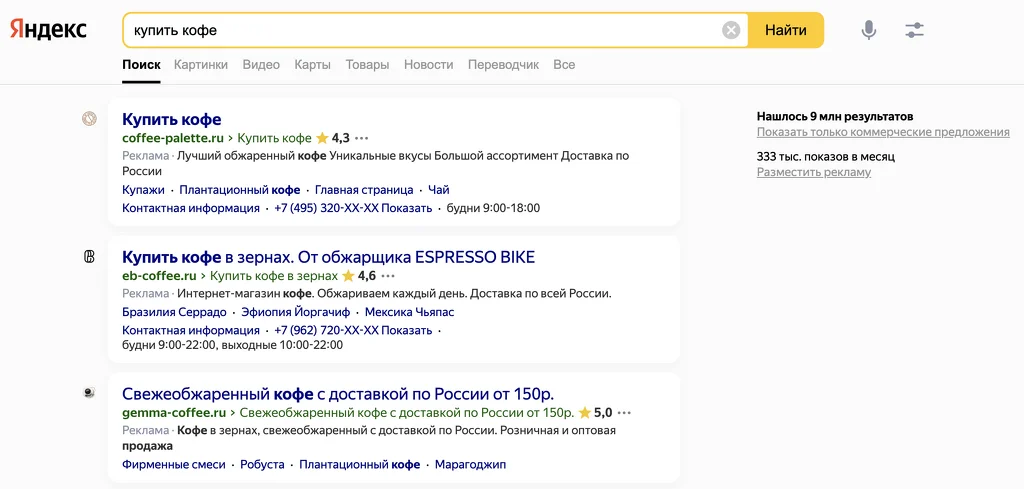Open the Чай sitelink
1024x489 pixels.
pos(439,190)
